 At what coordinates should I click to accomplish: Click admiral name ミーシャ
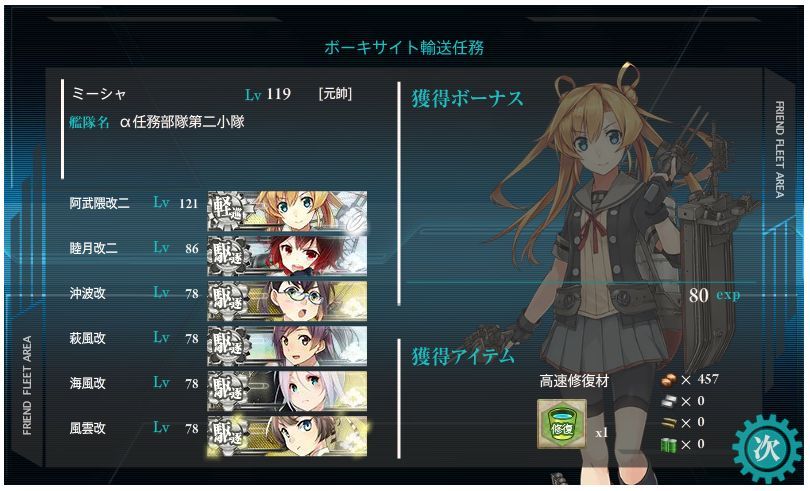tap(99, 94)
